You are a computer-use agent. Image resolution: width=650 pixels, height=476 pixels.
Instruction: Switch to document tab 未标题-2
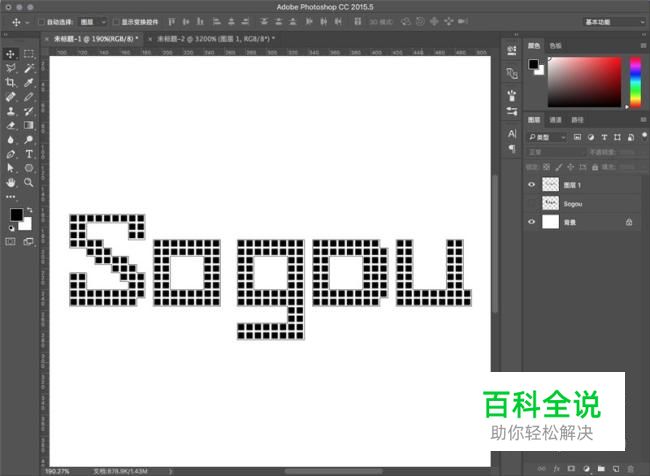(x=216, y=39)
